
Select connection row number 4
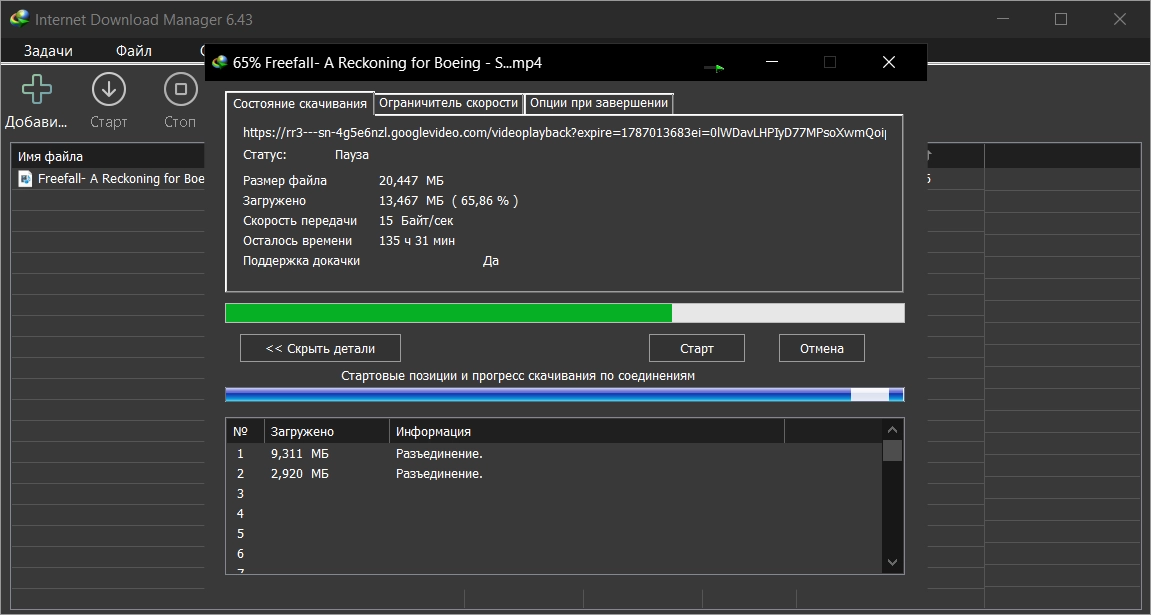click(x=554, y=514)
